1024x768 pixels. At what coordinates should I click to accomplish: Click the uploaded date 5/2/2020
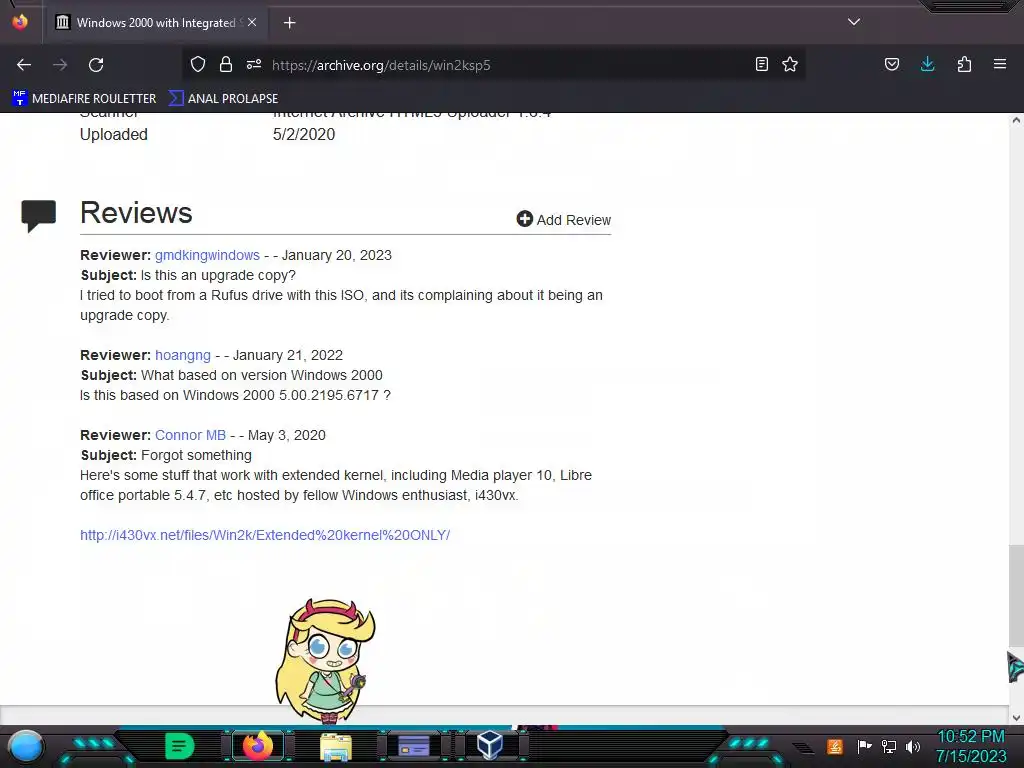(x=304, y=135)
